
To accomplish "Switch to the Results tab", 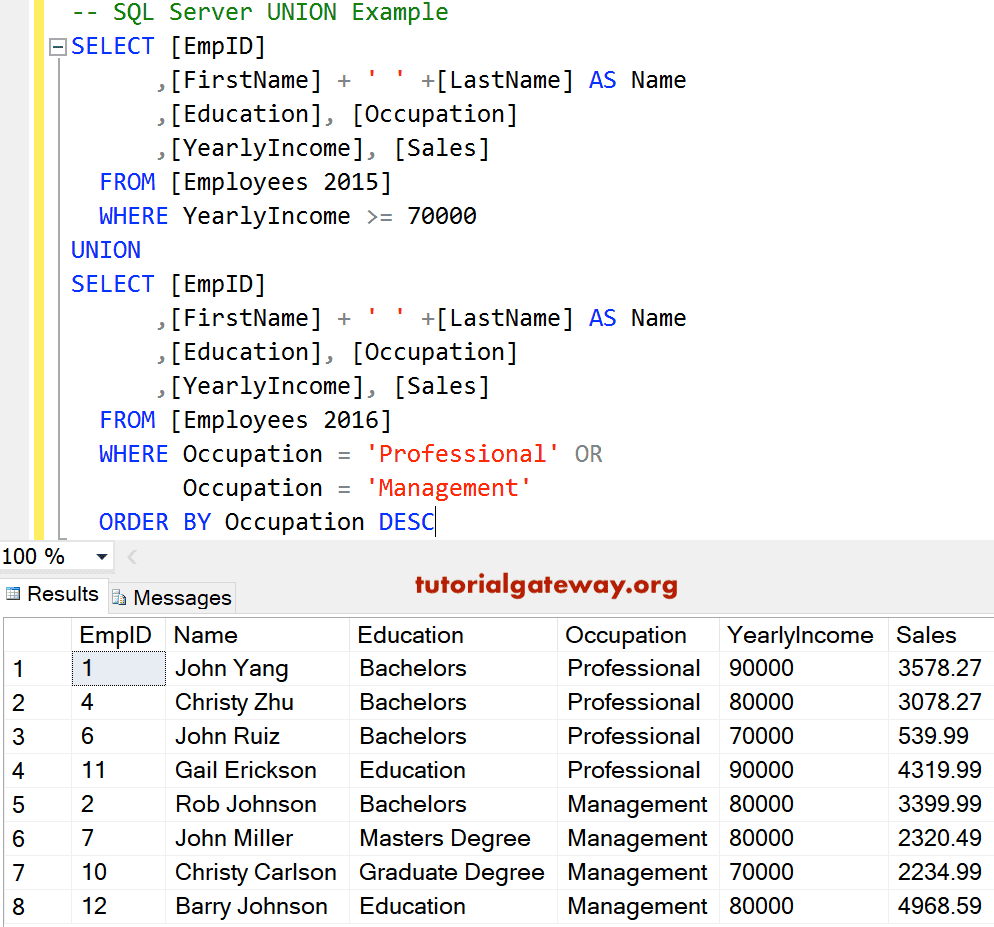I will tap(62, 594).
